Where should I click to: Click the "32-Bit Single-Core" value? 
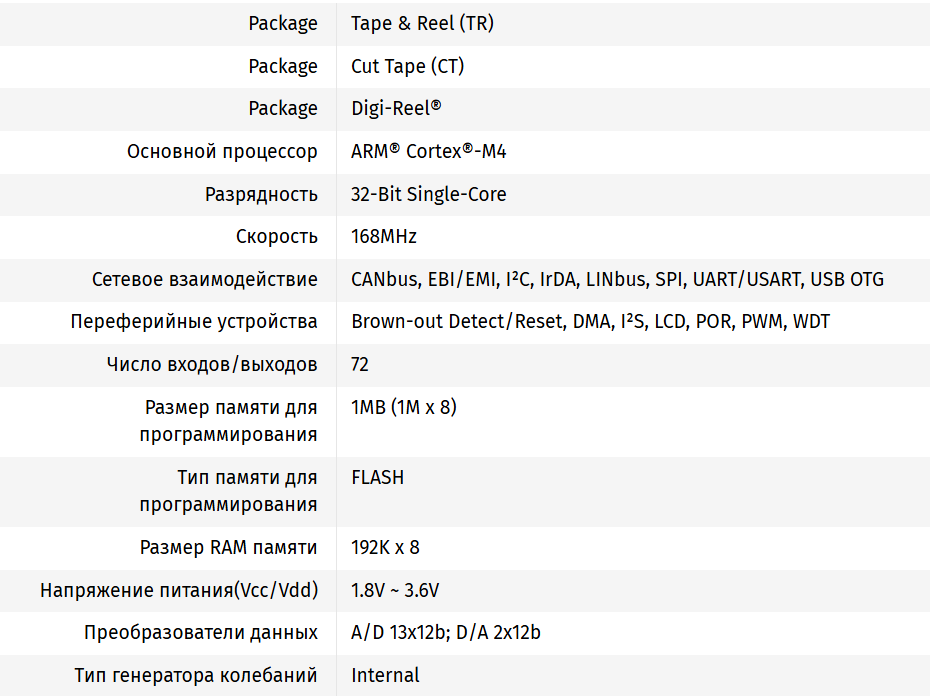(428, 194)
